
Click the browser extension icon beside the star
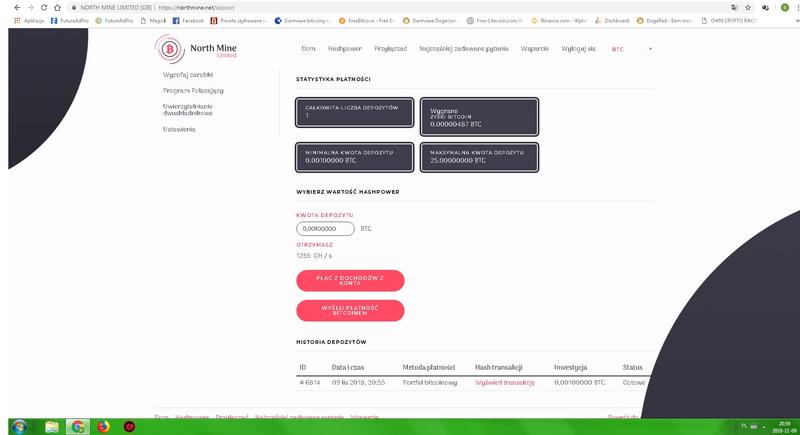tap(765, 8)
